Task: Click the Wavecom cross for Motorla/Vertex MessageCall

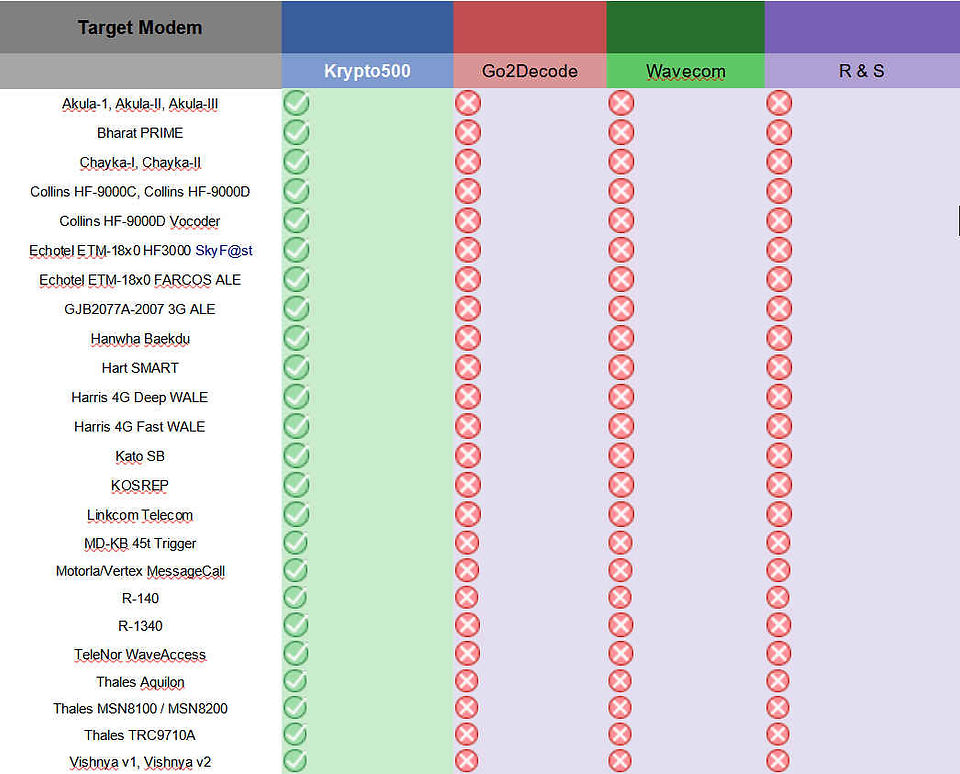Action: point(620,570)
